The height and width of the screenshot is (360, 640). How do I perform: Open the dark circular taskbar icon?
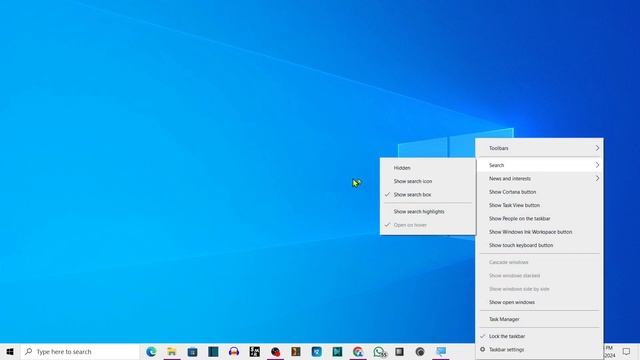point(420,351)
